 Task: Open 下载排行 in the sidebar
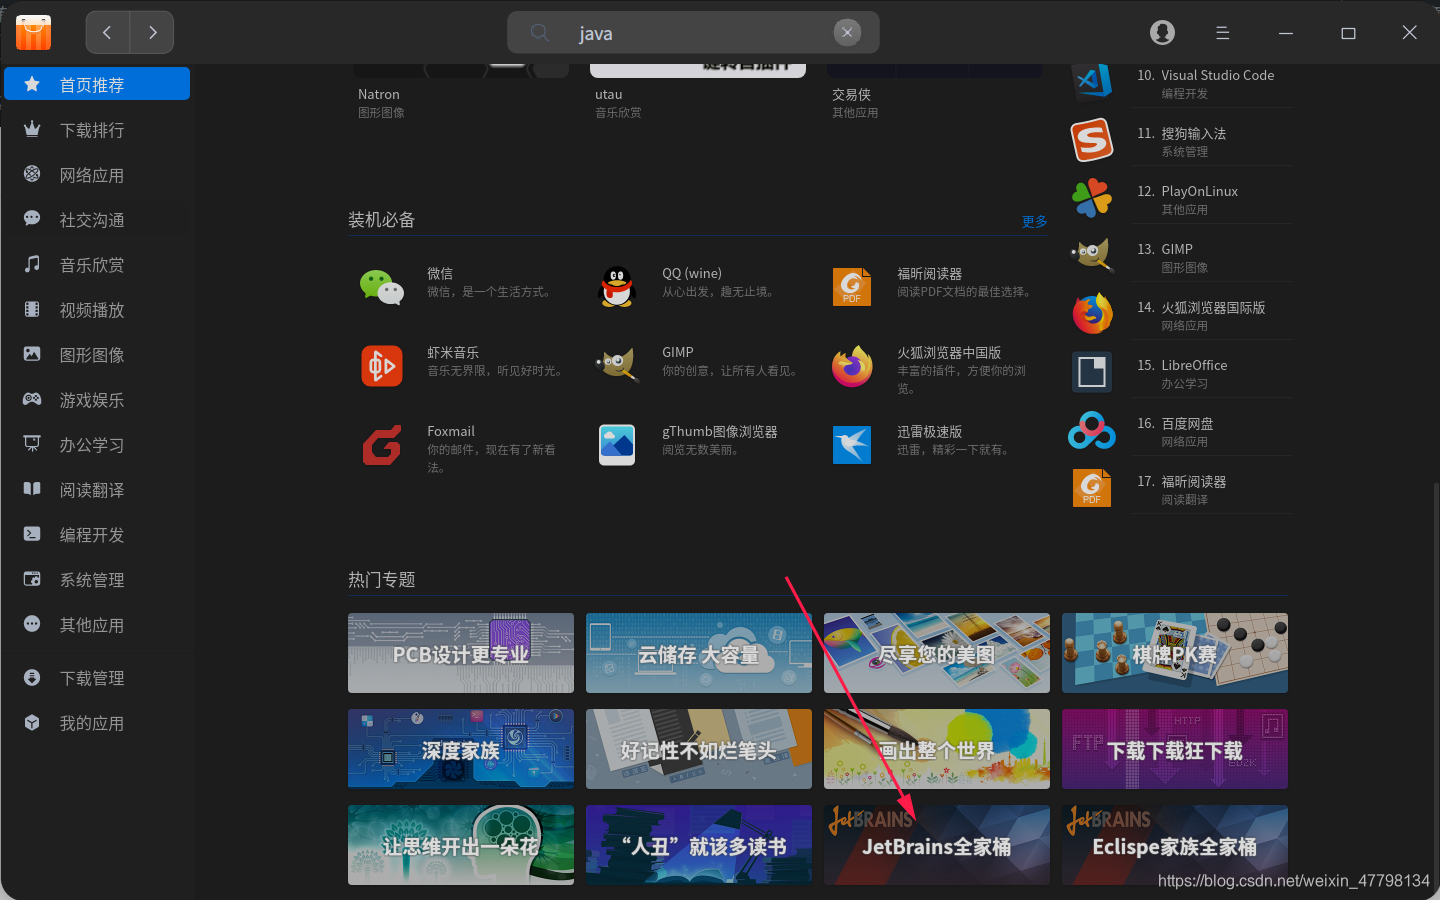point(97,130)
